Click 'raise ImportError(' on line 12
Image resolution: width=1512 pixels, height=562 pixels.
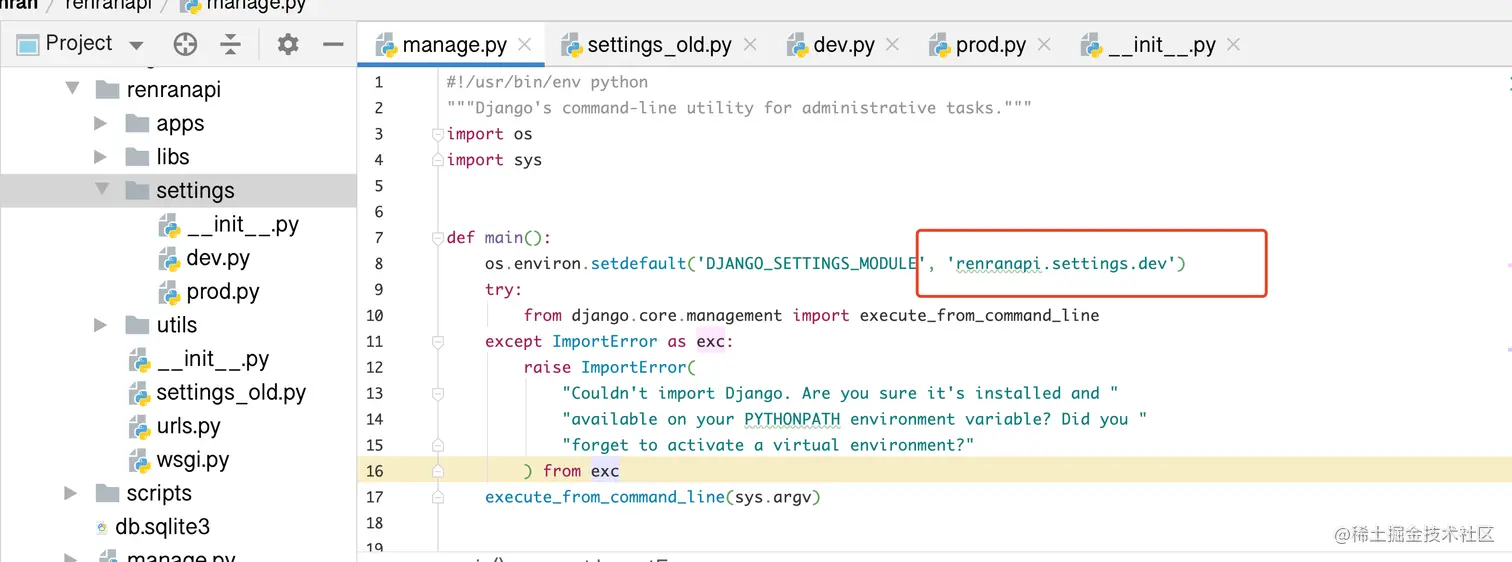point(609,367)
